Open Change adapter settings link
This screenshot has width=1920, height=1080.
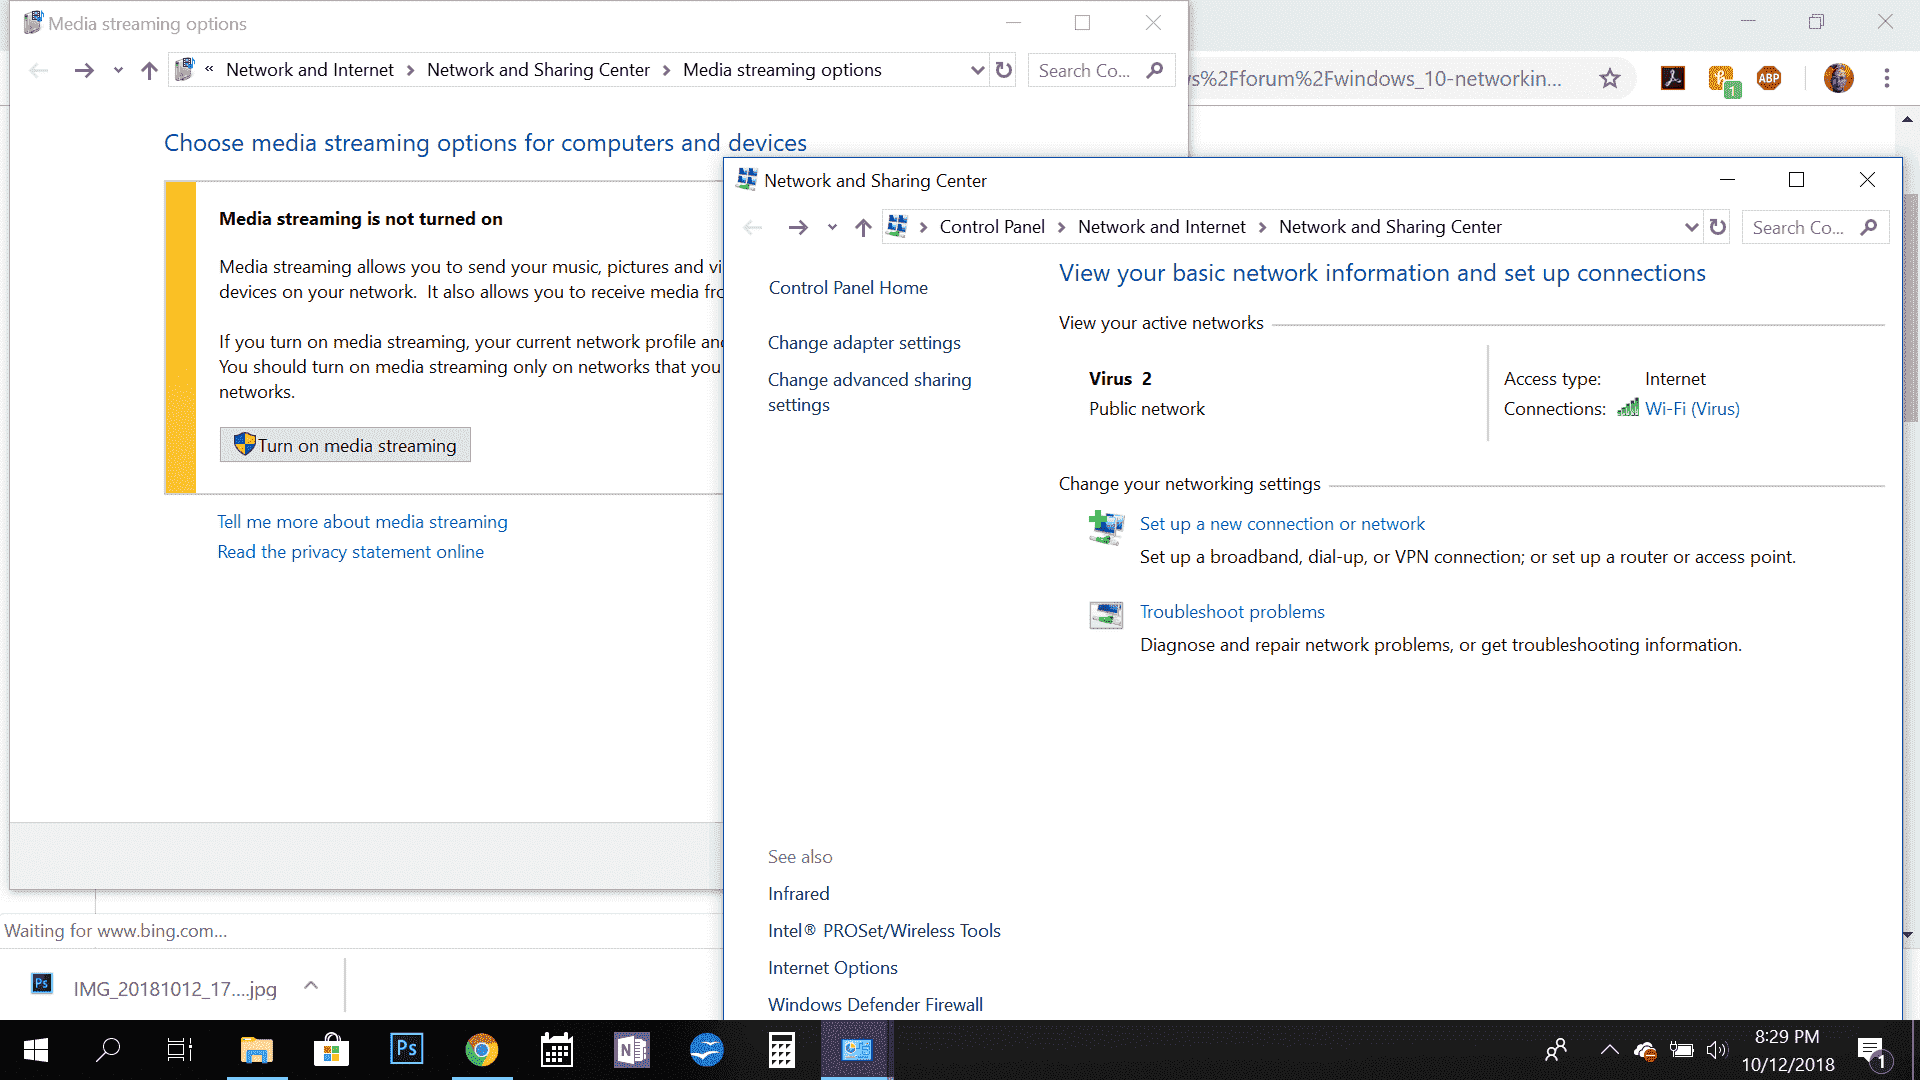point(863,343)
